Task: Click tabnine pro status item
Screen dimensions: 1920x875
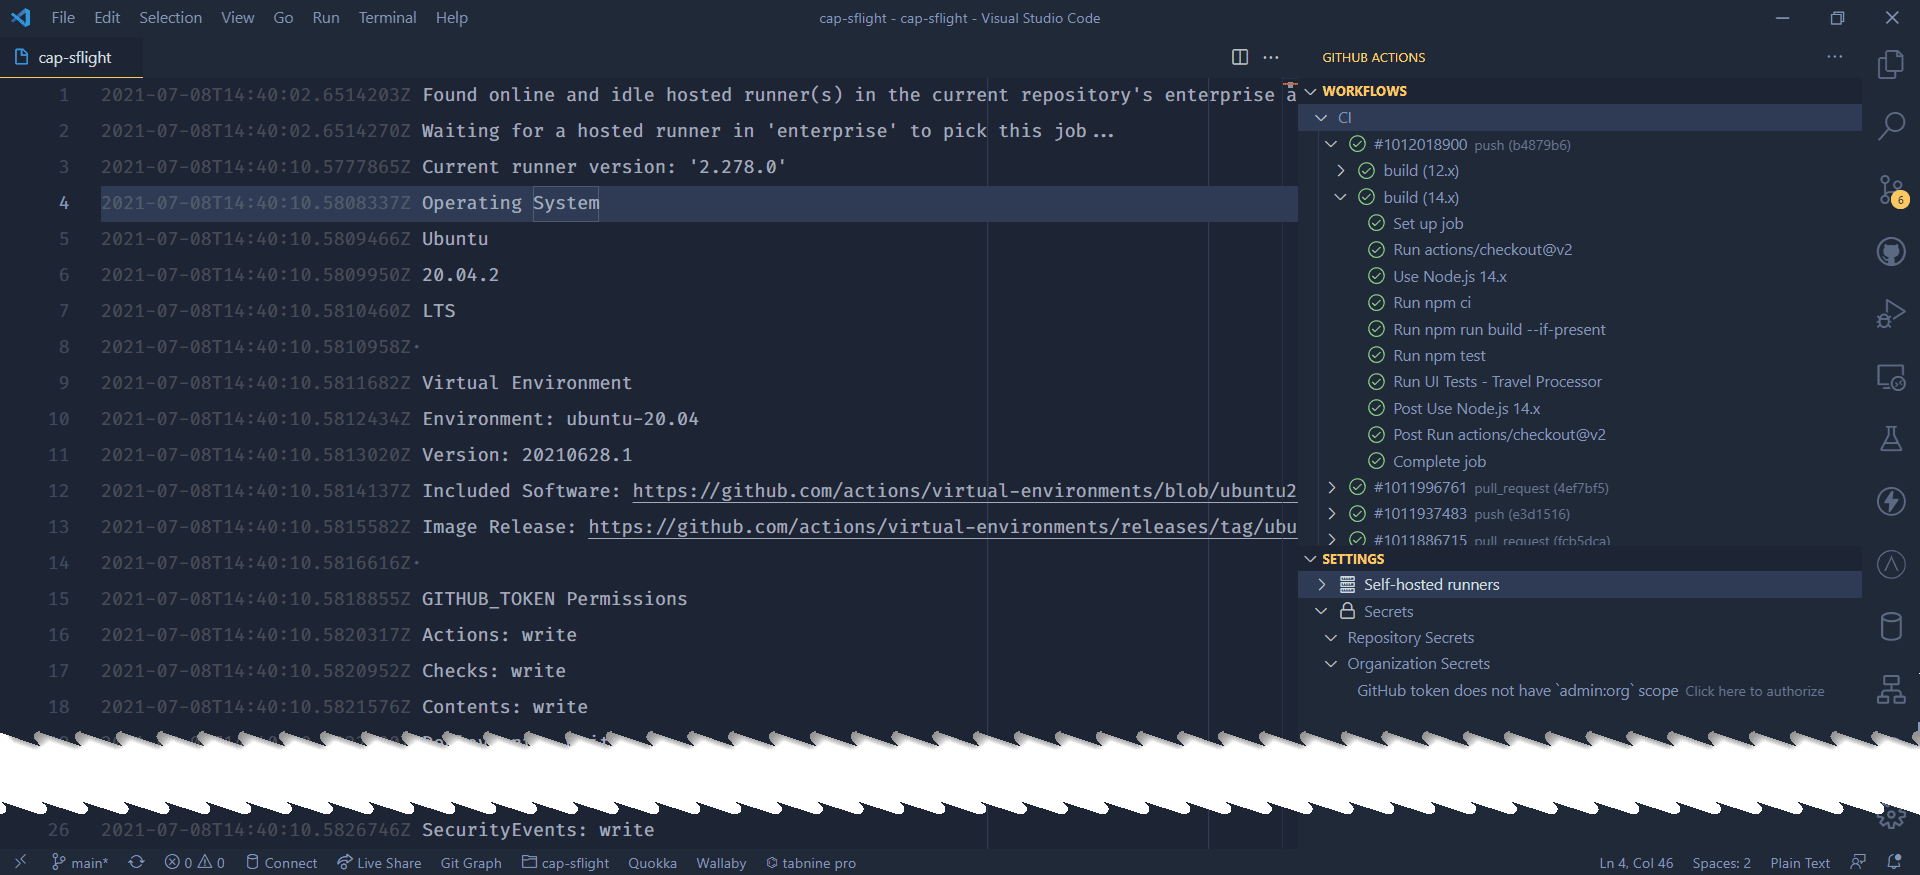Action: coord(811,862)
